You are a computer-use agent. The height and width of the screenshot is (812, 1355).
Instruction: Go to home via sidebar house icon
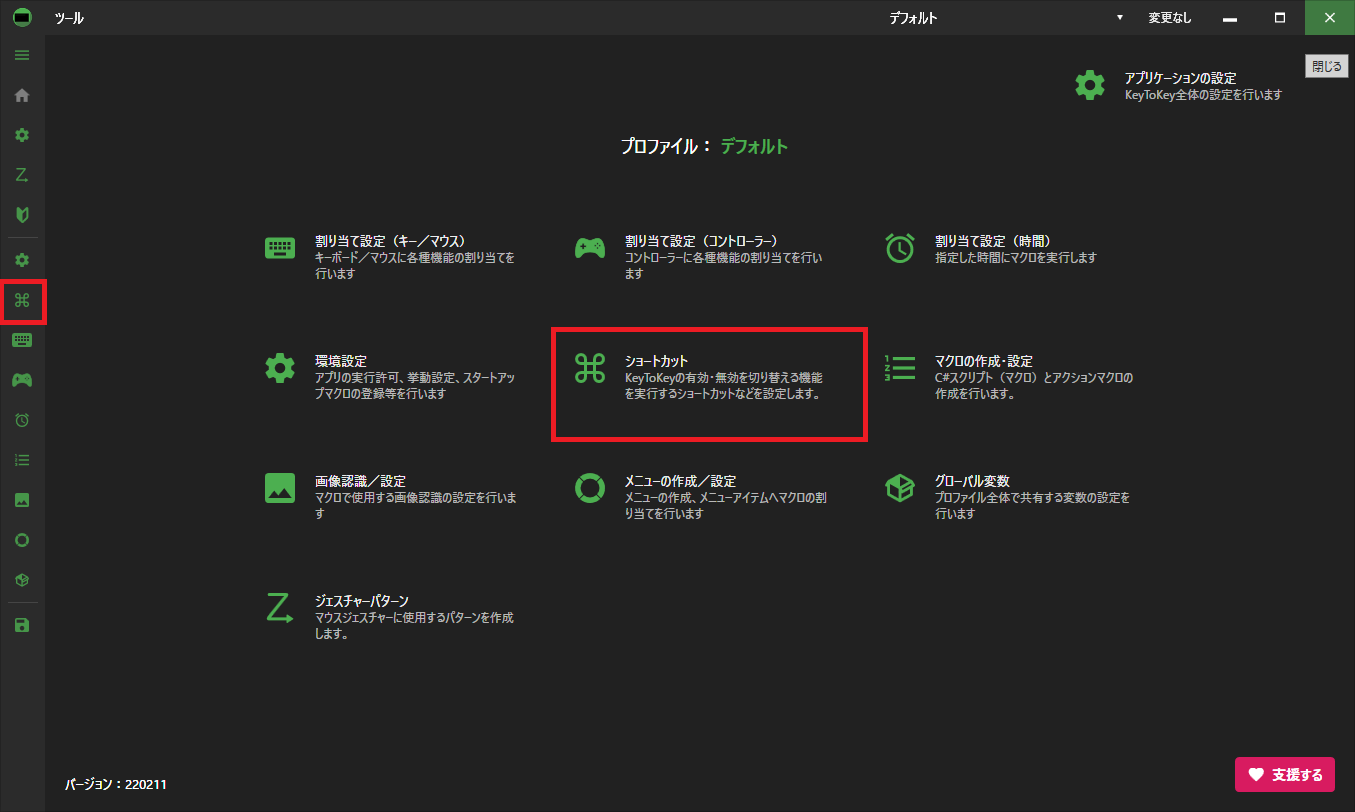(x=22, y=95)
